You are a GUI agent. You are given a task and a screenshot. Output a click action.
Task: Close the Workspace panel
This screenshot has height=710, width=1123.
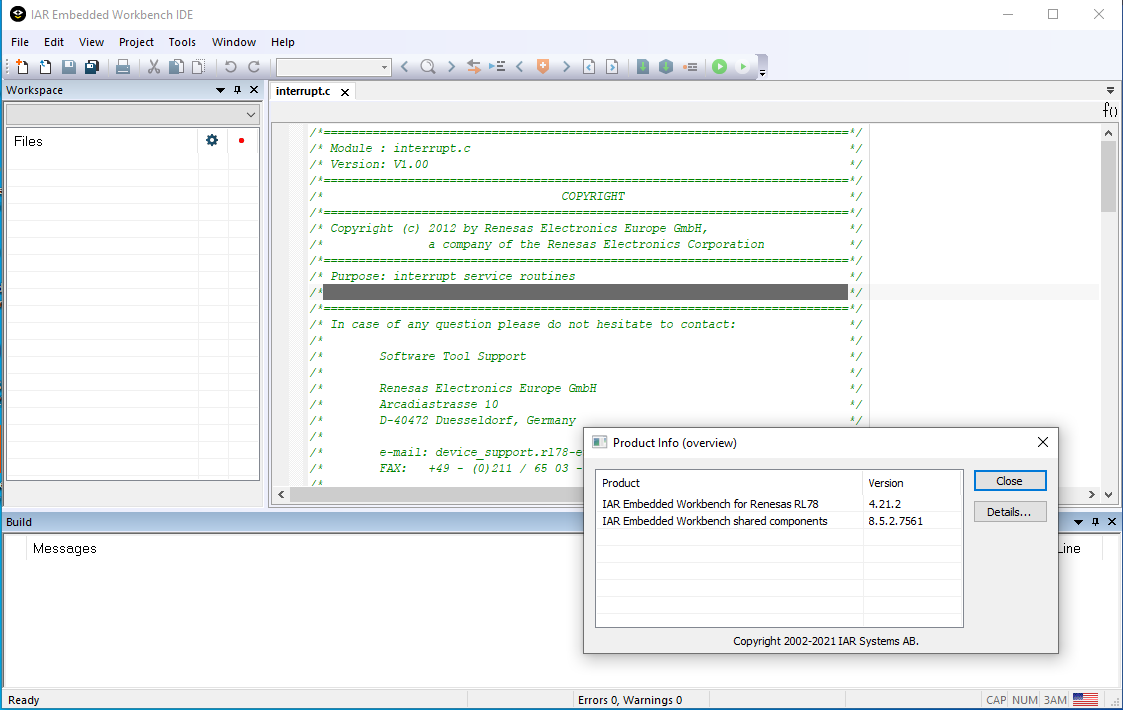tap(254, 90)
